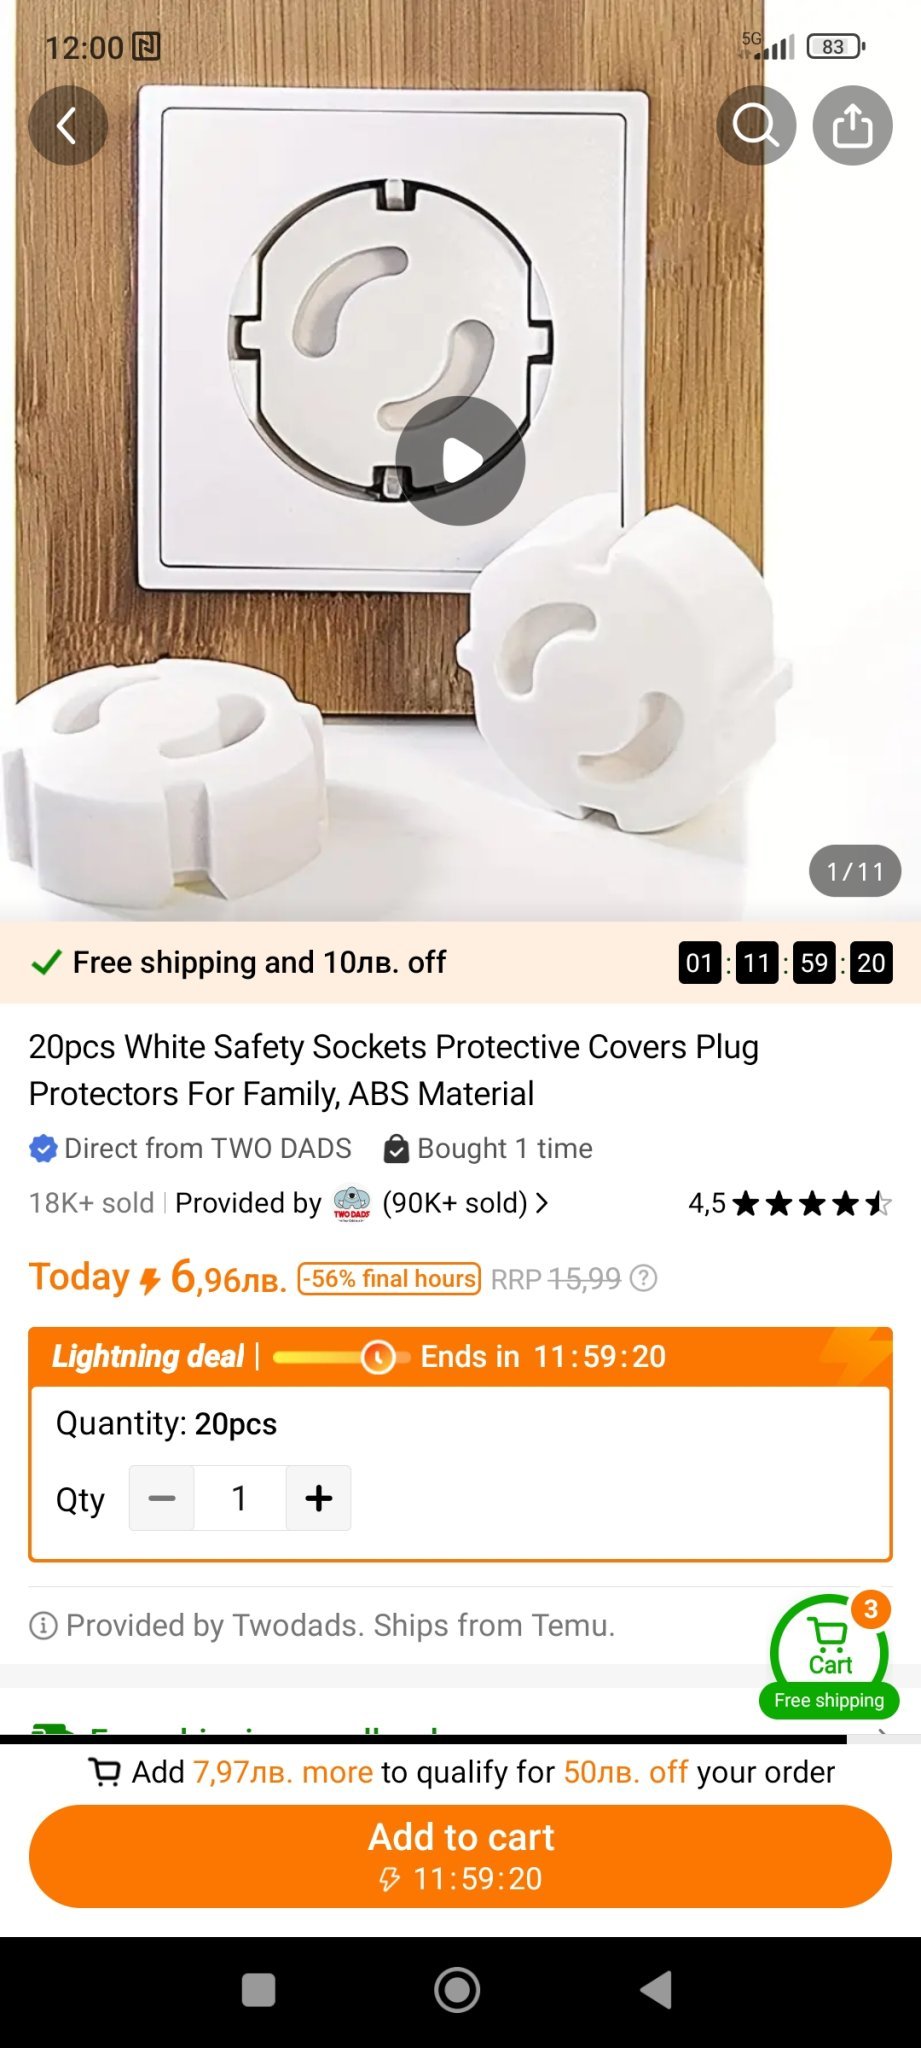This screenshot has width=921, height=2048.
Task: Tap the Android home button
Action: click(457, 1990)
